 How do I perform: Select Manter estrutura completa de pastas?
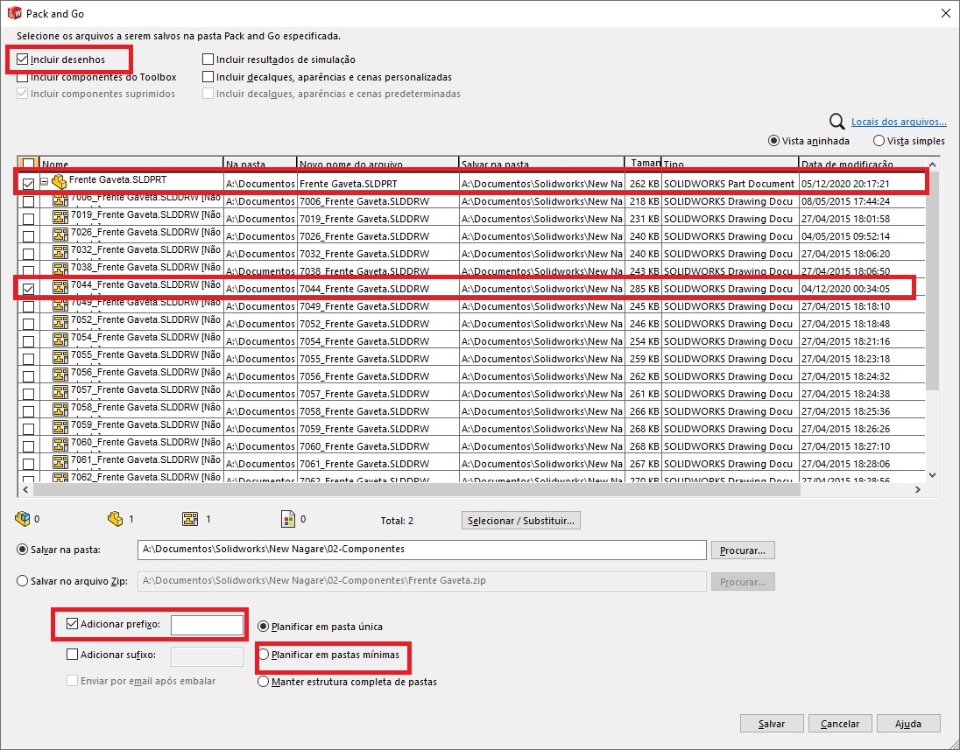pos(263,681)
